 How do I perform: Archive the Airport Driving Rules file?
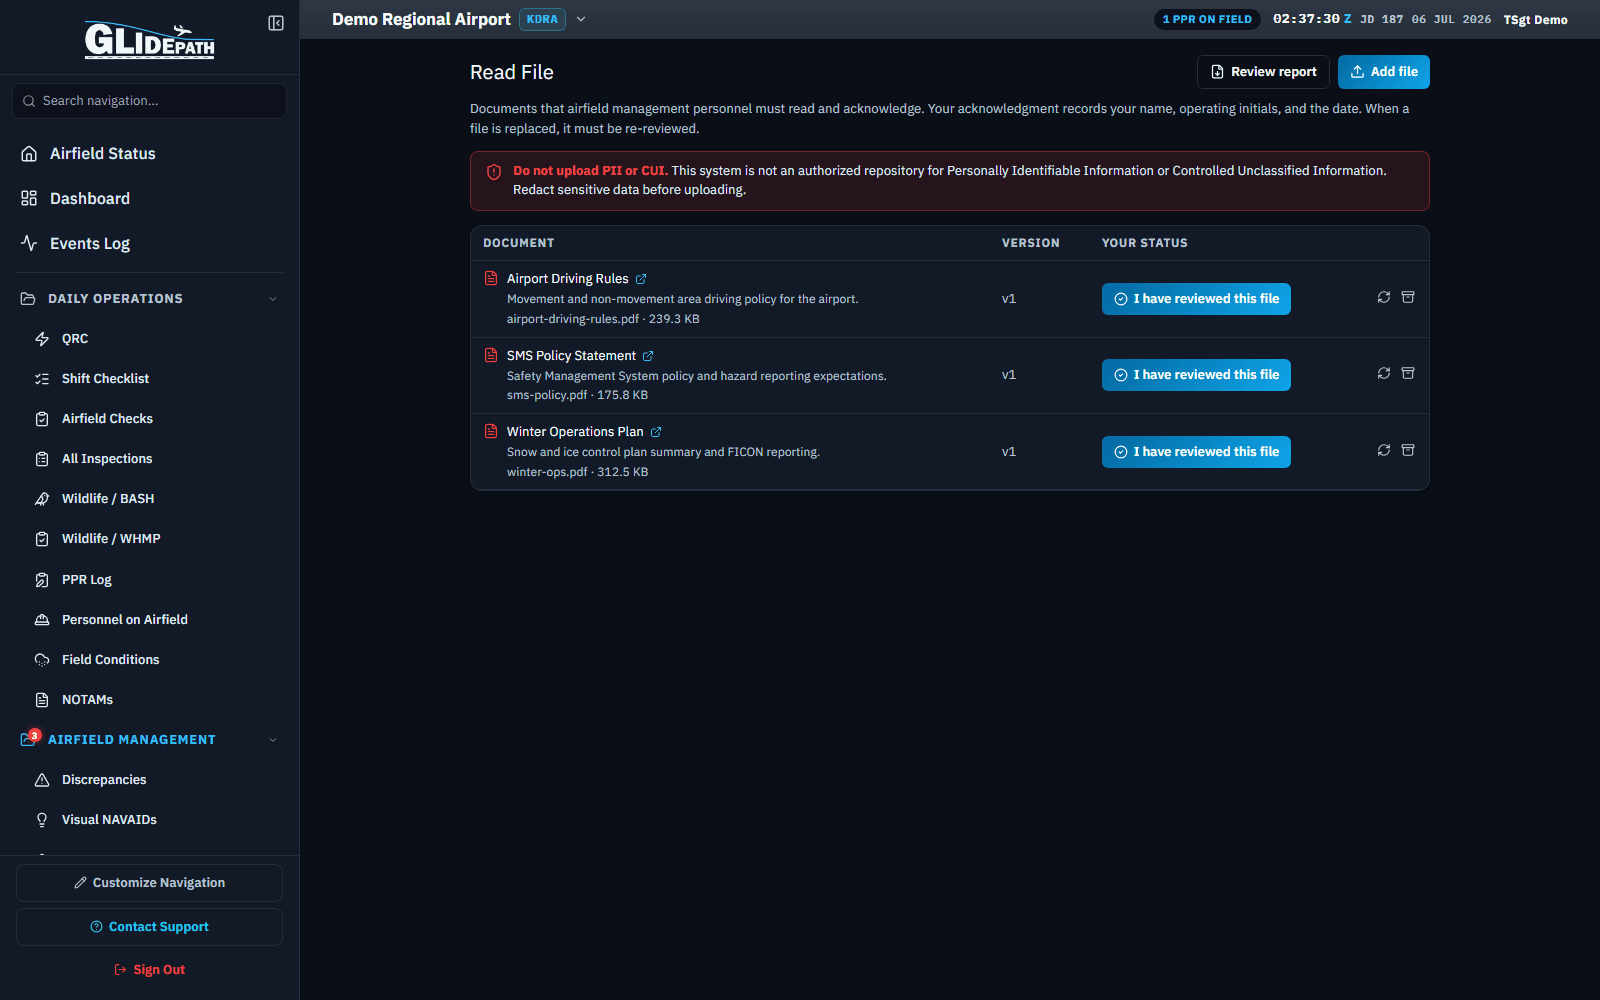1408,297
